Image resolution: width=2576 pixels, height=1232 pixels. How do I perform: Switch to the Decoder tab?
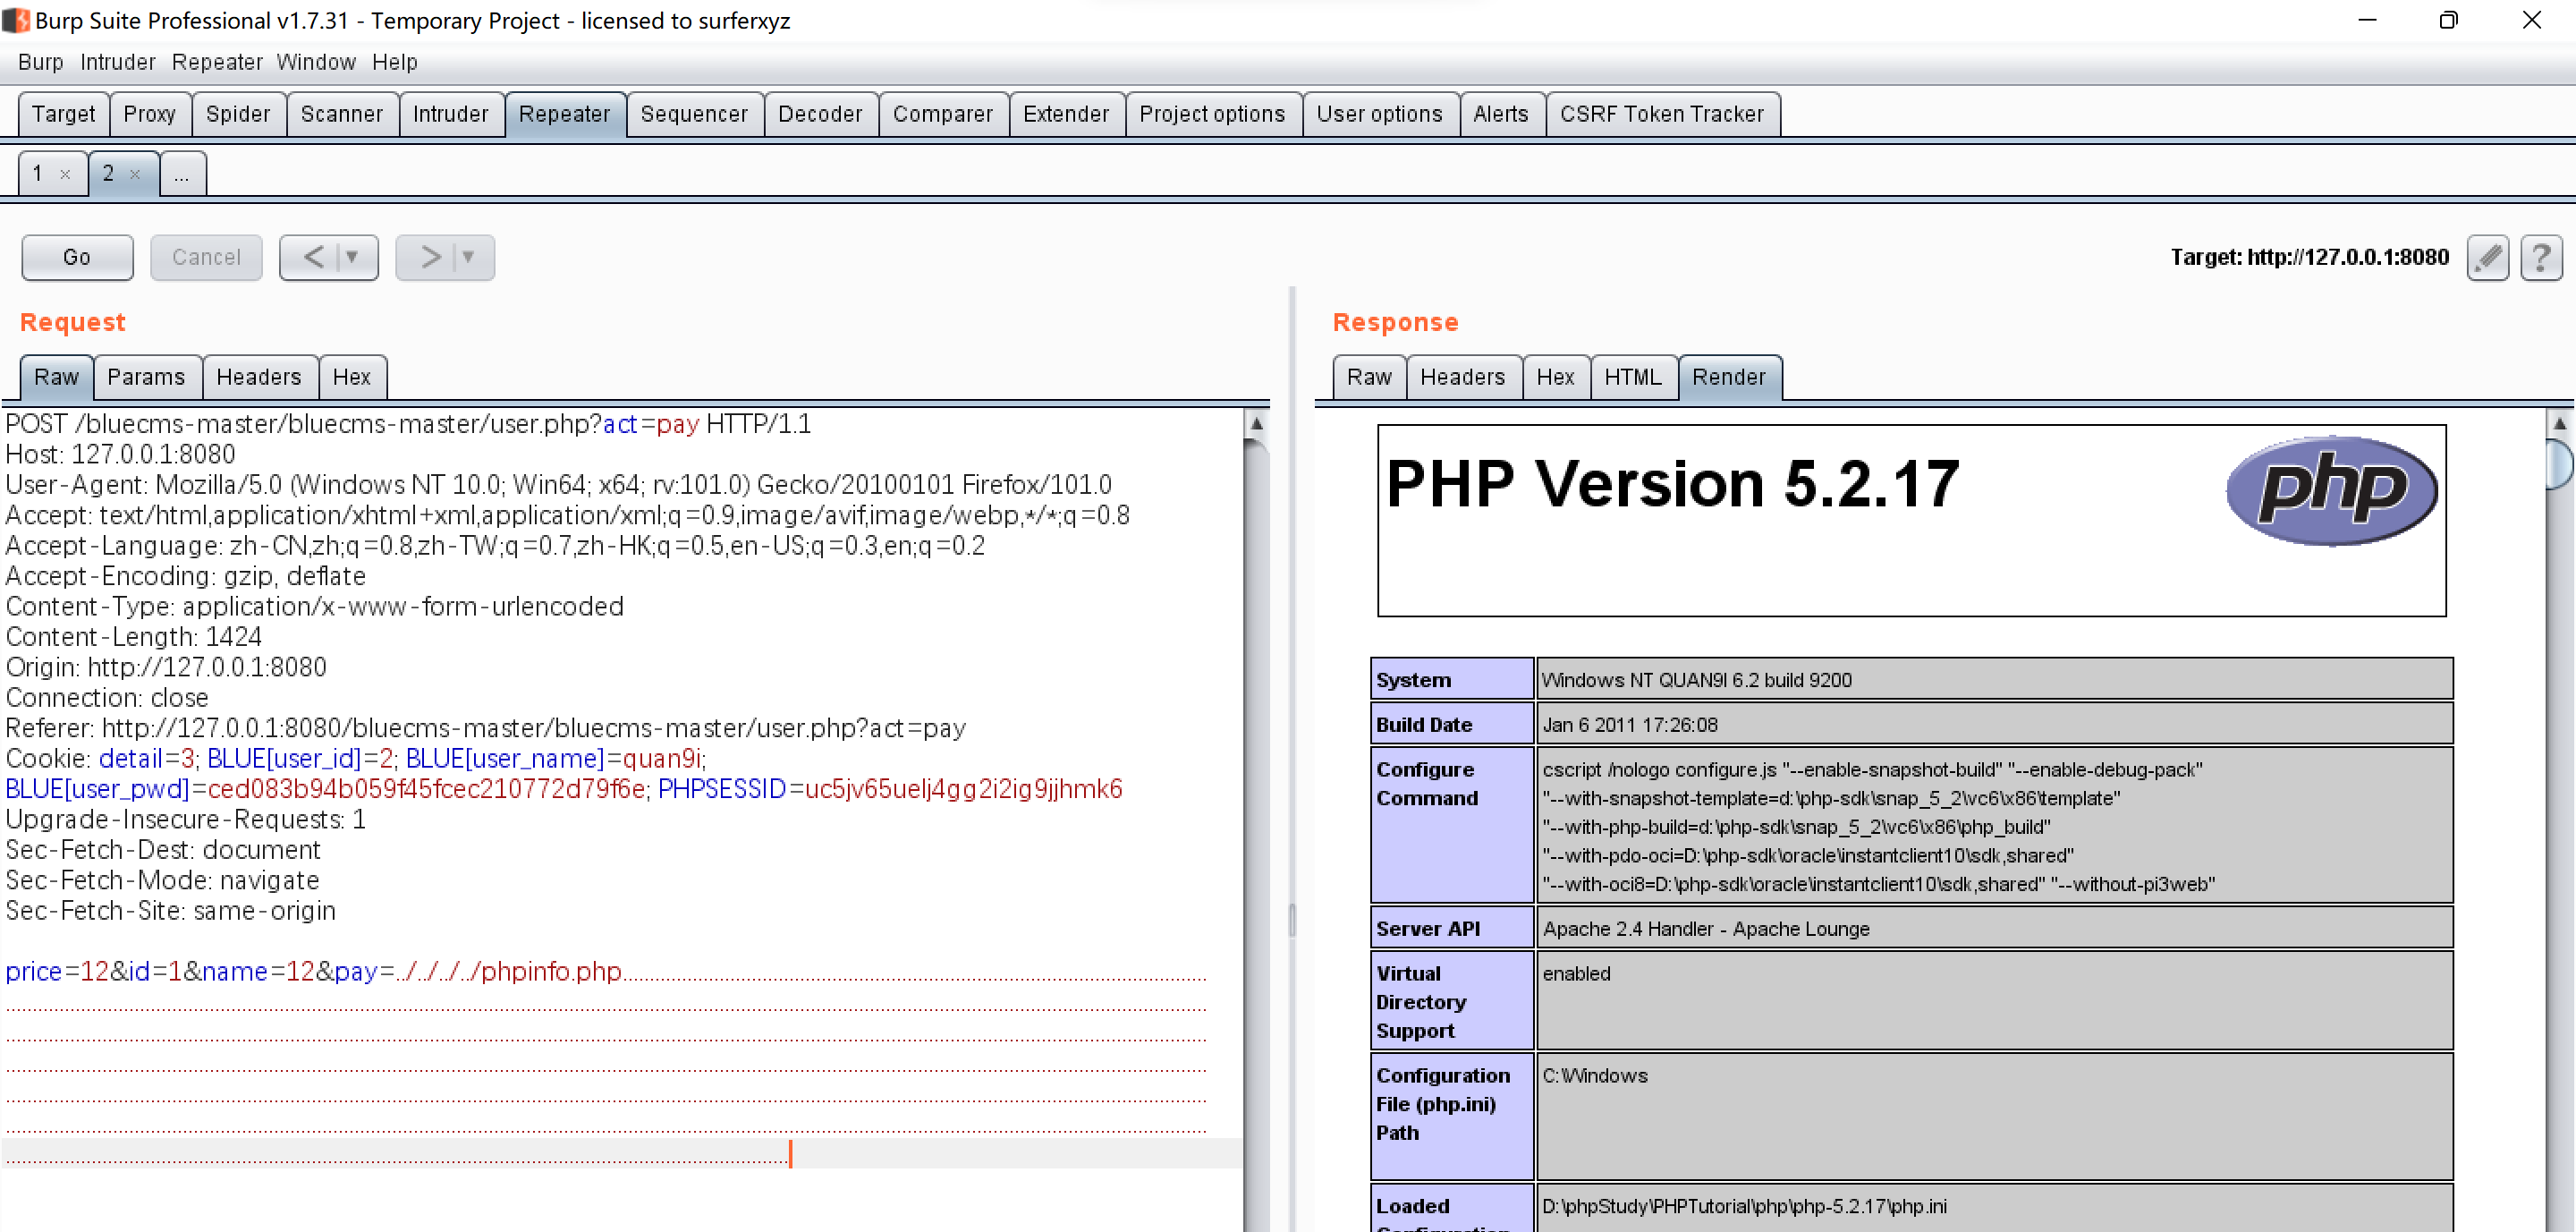tap(821, 114)
